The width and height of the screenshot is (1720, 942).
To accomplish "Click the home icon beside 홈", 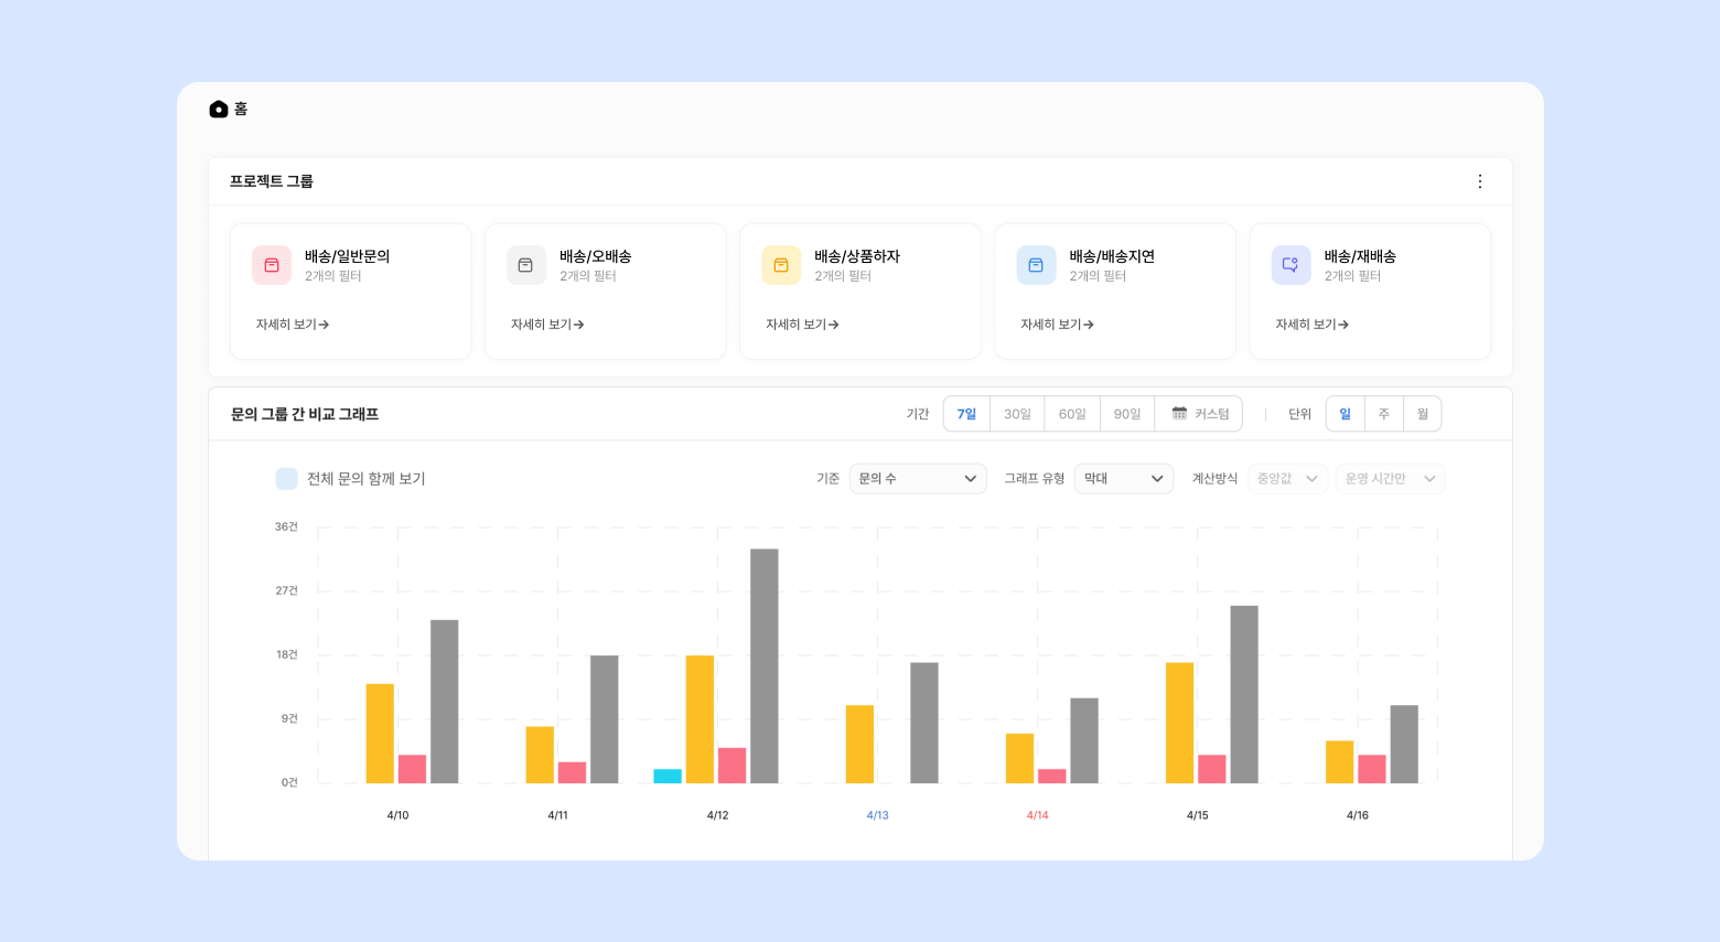I will (x=218, y=109).
